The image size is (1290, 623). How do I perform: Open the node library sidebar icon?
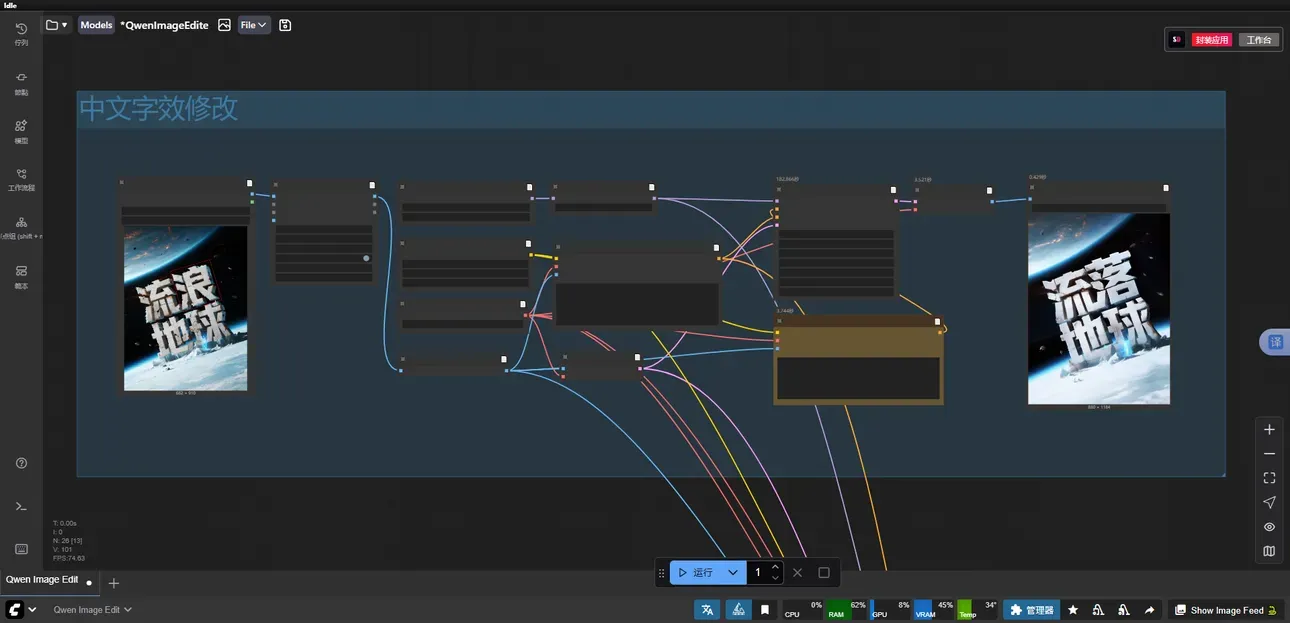tap(21, 83)
